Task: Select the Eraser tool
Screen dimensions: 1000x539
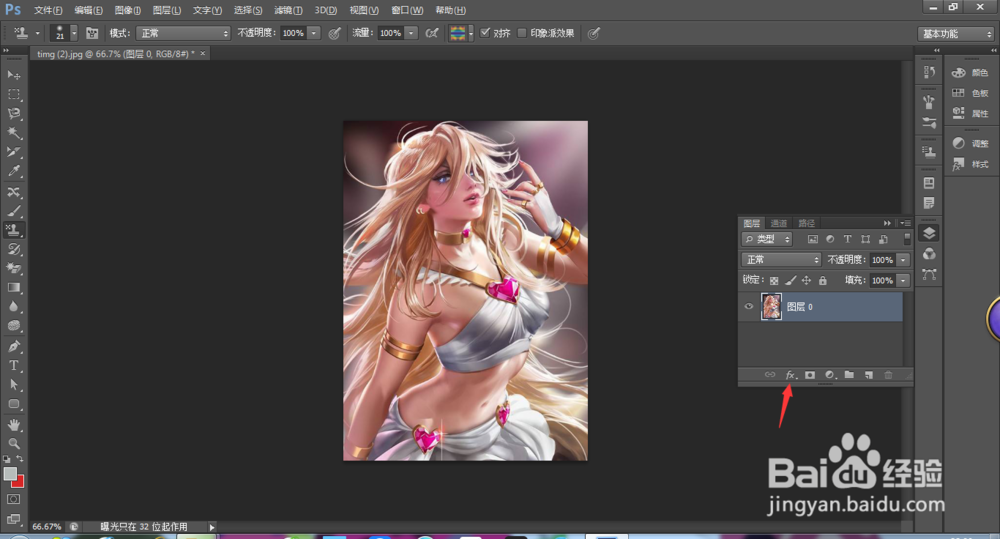Action: click(13, 269)
